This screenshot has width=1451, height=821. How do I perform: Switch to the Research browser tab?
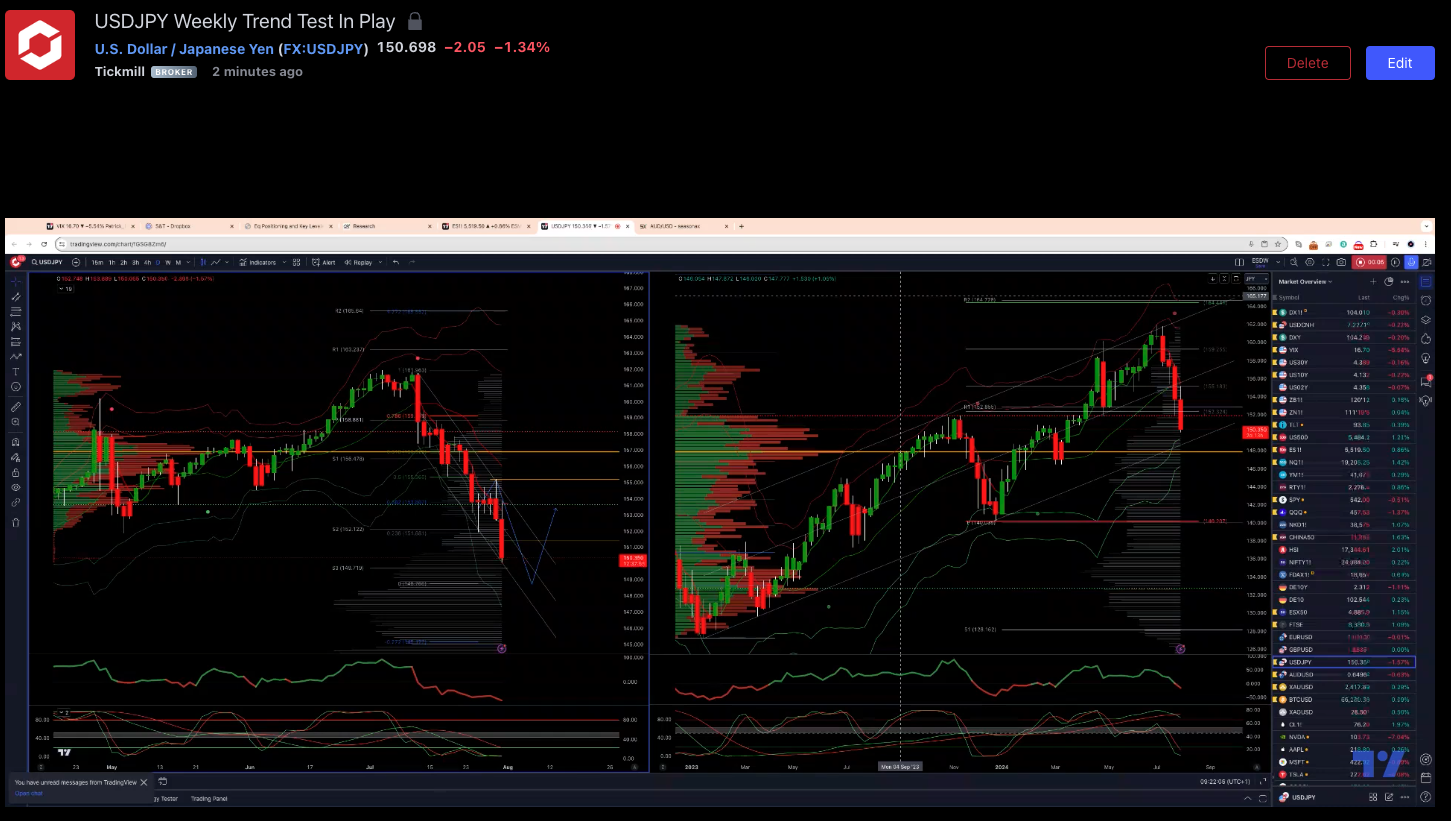pyautogui.click(x=386, y=226)
